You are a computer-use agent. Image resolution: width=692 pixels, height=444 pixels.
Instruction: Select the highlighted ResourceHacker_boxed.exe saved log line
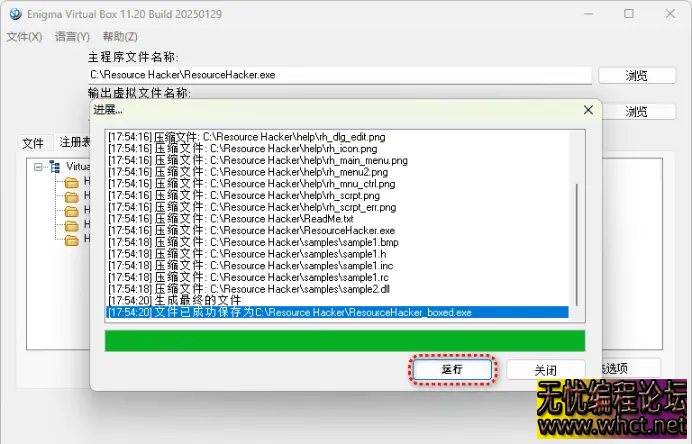tap(338, 312)
